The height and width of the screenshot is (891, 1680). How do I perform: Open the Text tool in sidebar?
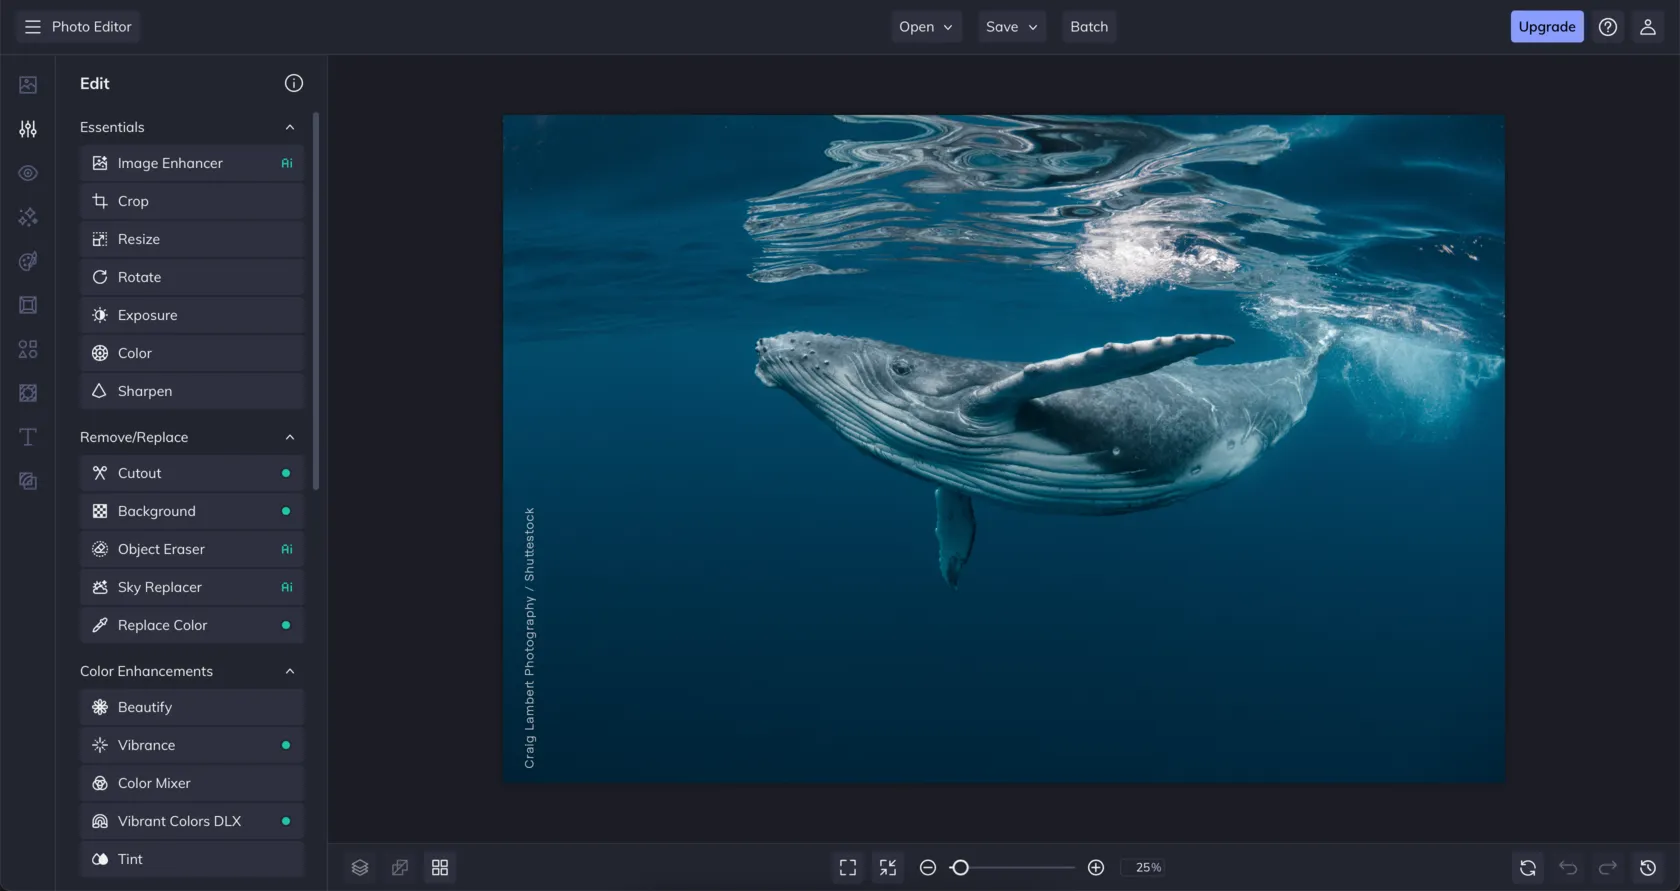coord(28,437)
